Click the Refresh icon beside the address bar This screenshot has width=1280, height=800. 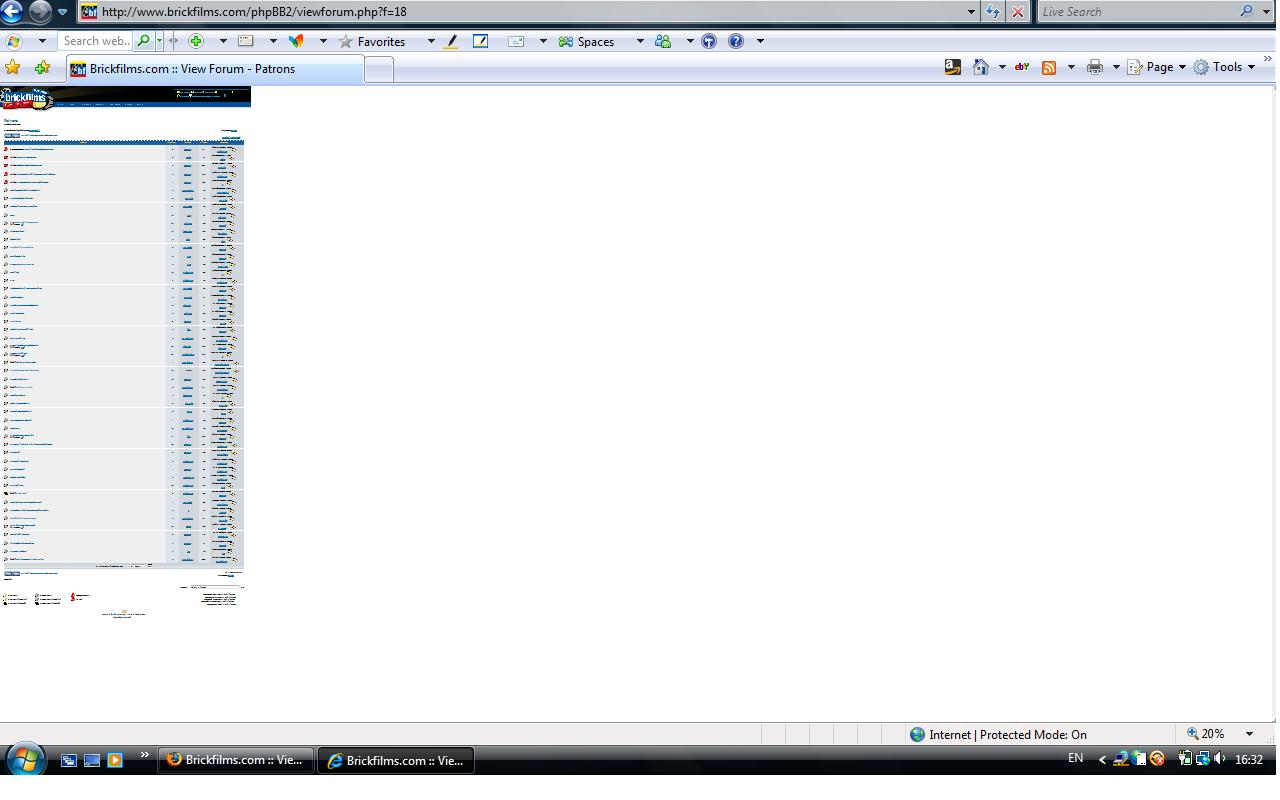pyautogui.click(x=992, y=12)
